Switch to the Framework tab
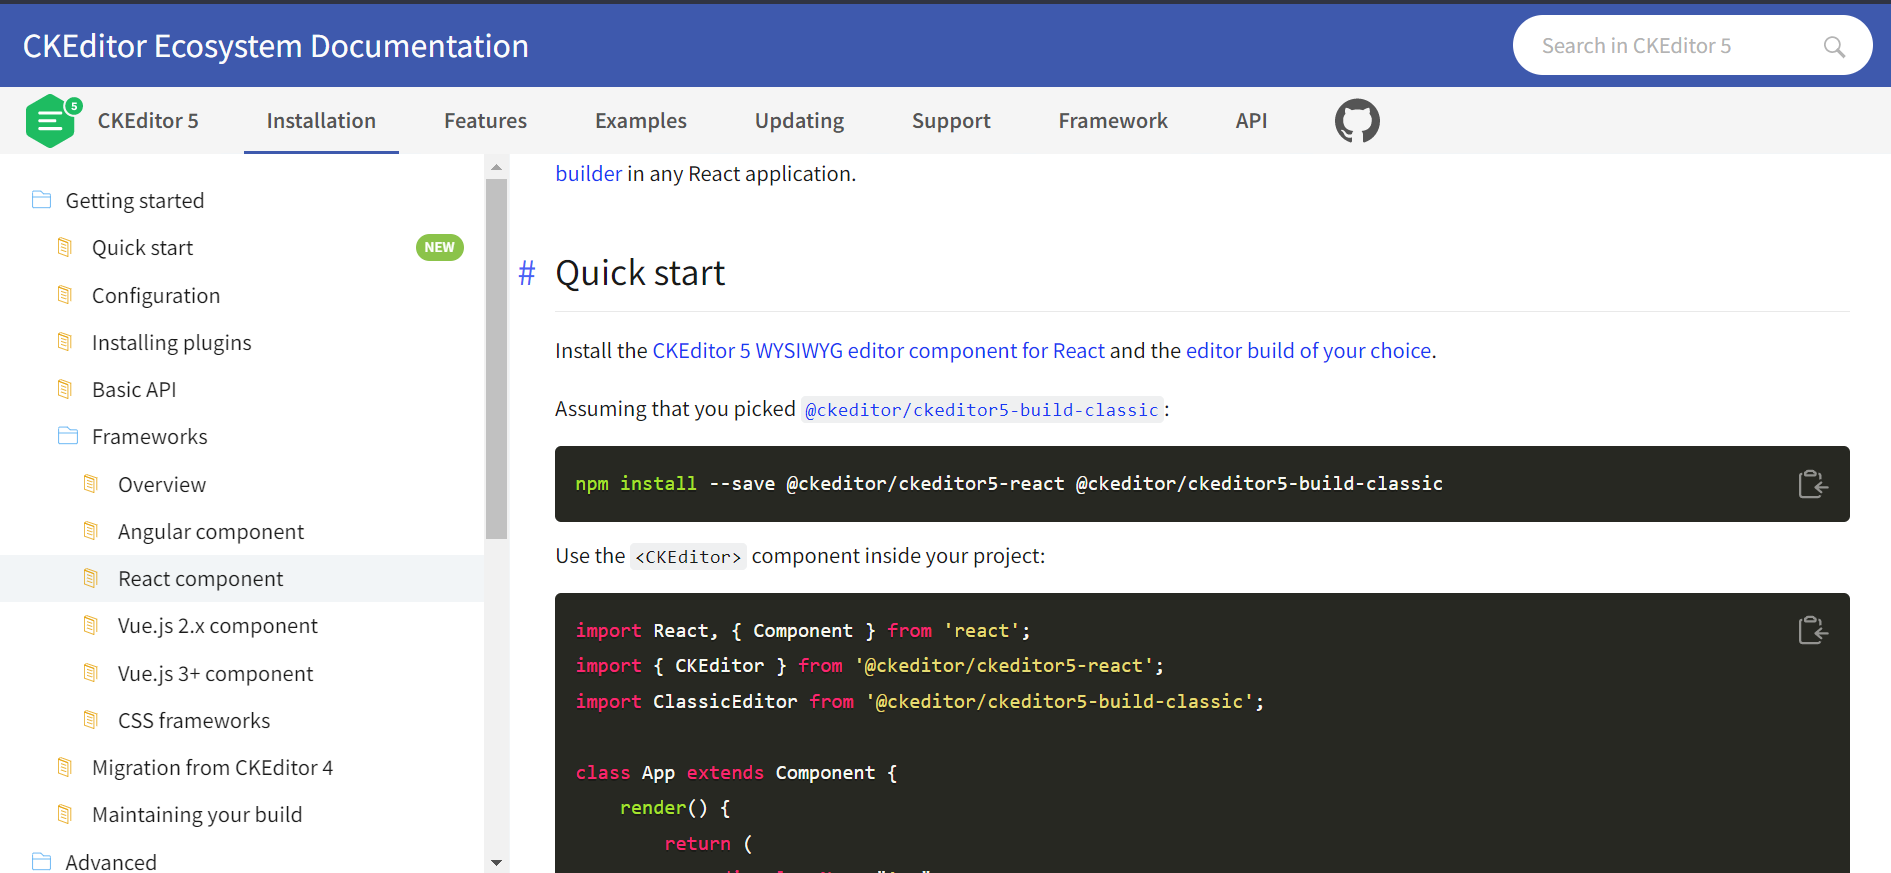 coord(1113,121)
